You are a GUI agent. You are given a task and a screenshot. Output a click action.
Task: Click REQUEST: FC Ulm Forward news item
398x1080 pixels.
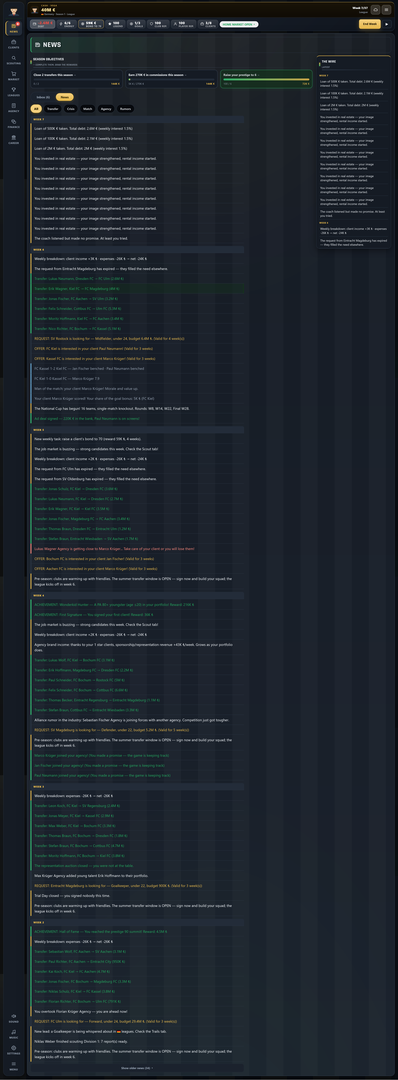[138, 1021]
